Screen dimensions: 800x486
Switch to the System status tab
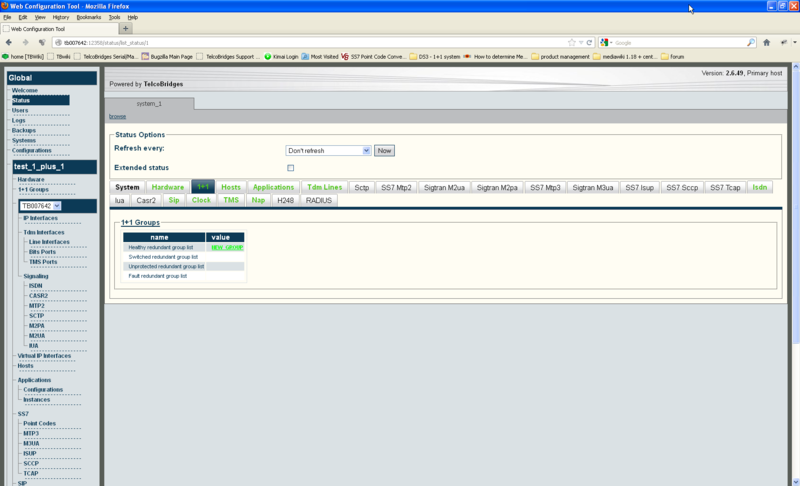(x=127, y=187)
